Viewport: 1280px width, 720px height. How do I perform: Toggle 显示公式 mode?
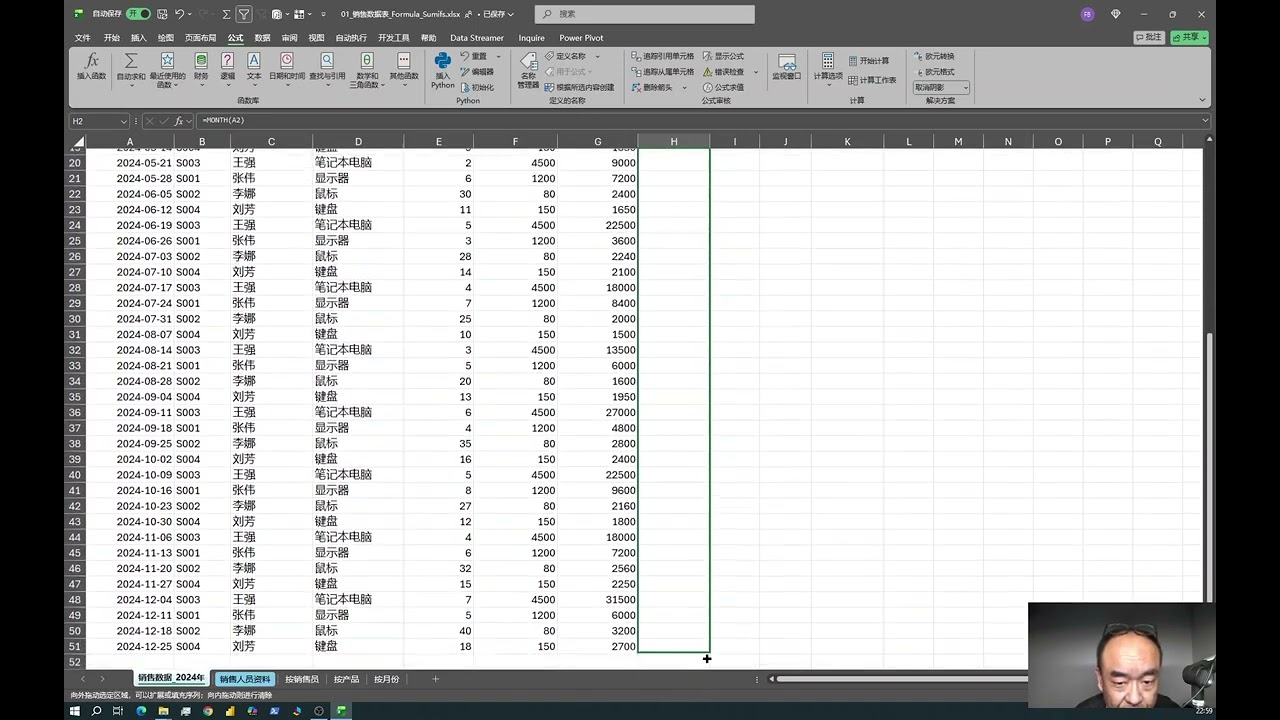723,56
